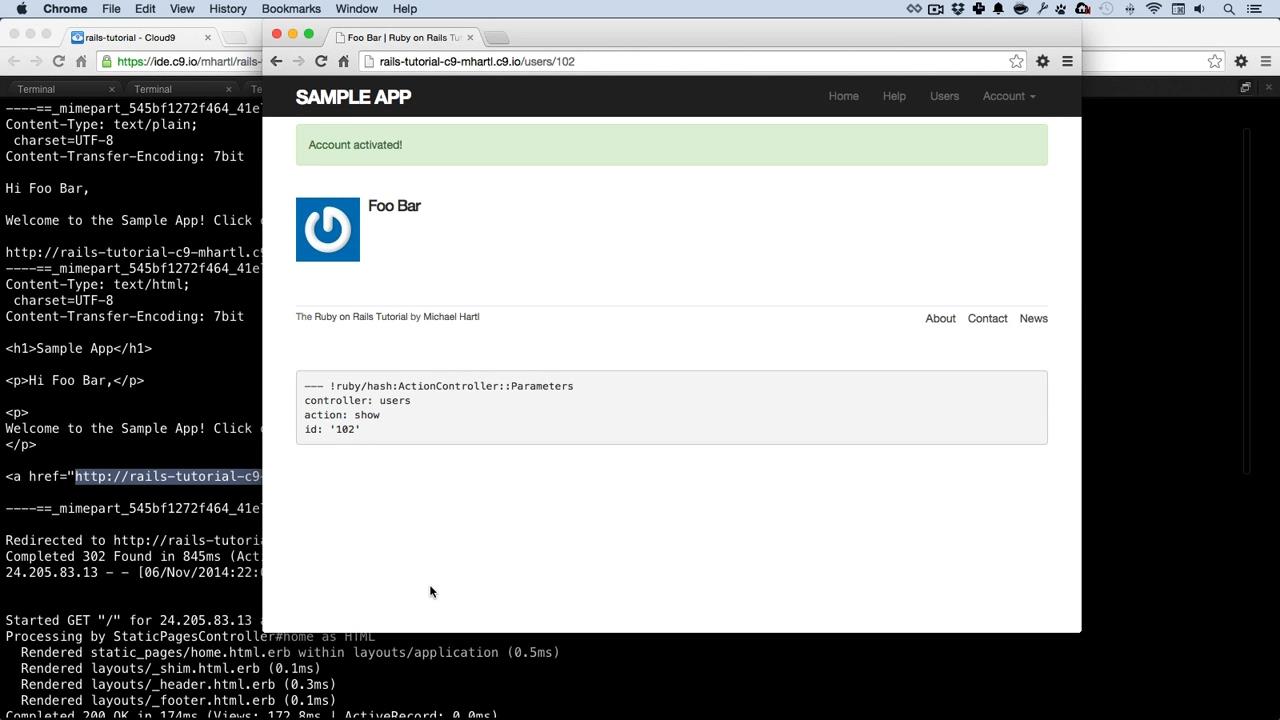Open the browser home page icon
This screenshot has width=1280, height=720.
coord(343,61)
